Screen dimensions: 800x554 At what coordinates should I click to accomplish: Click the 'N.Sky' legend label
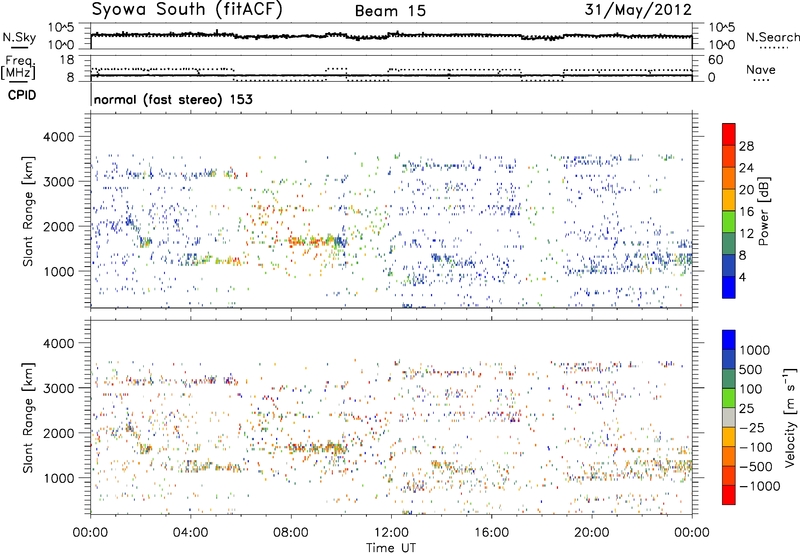tap(19, 37)
